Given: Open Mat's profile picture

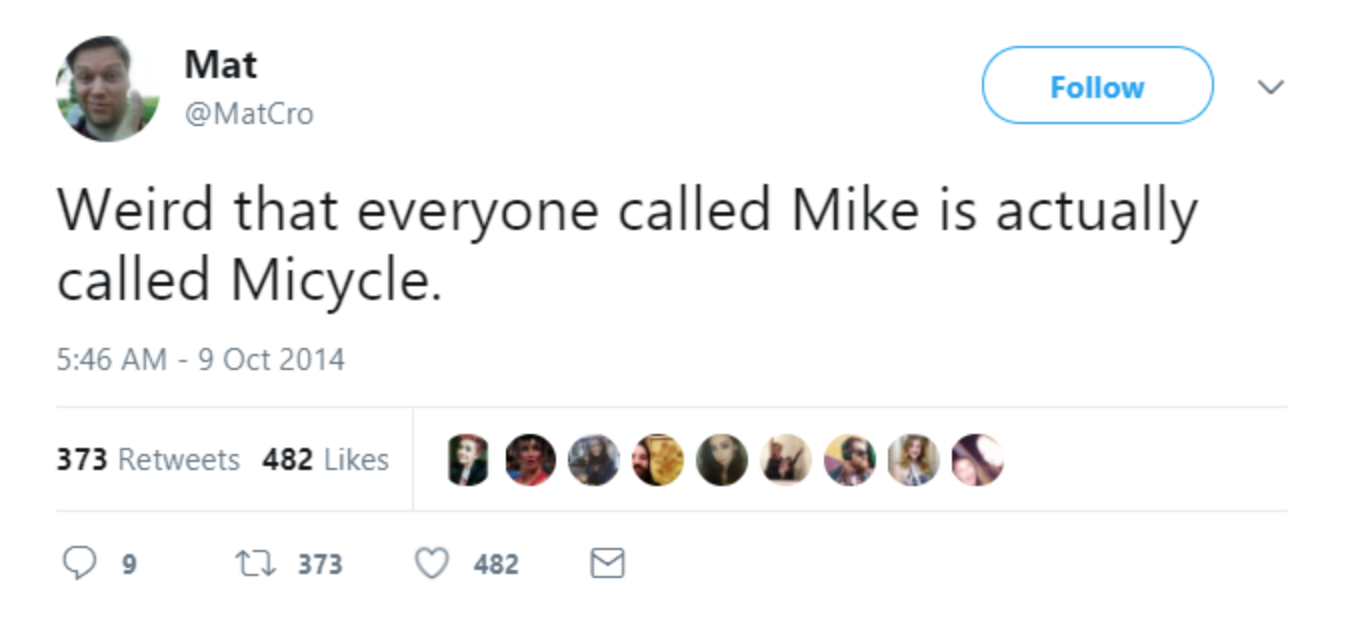Looking at the screenshot, I should pyautogui.click(x=107, y=88).
